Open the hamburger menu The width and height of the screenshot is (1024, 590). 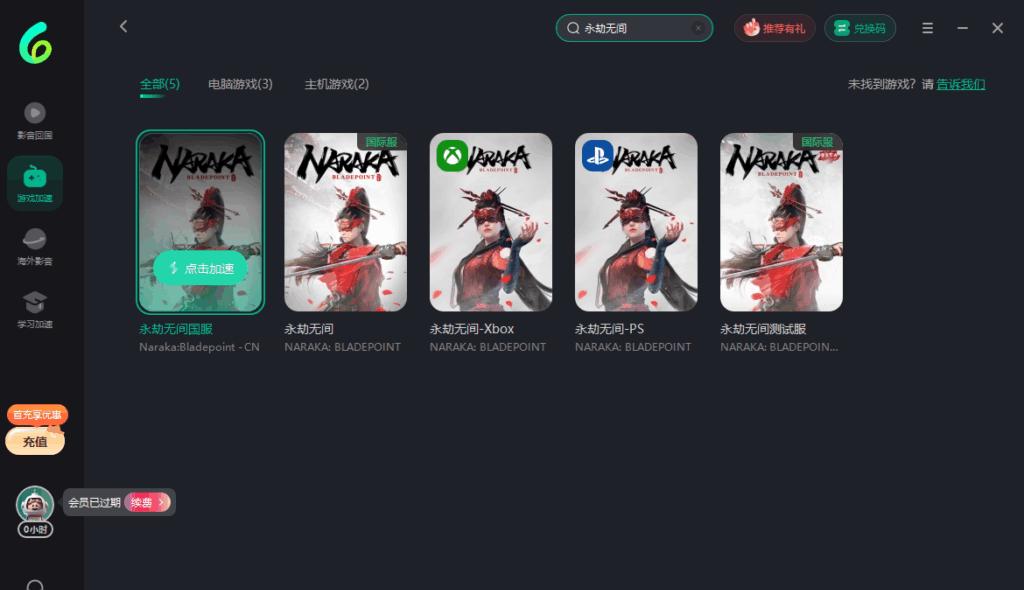coord(927,28)
